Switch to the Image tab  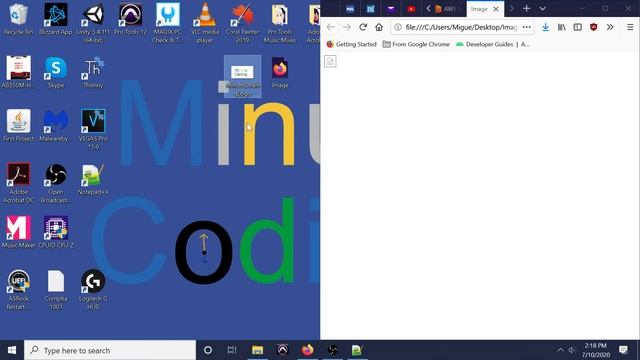479,9
